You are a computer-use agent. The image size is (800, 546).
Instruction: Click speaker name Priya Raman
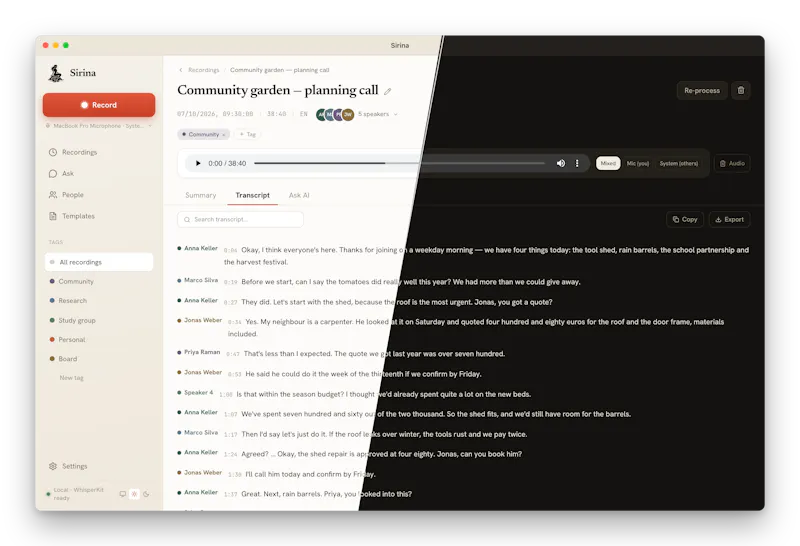[202, 352]
